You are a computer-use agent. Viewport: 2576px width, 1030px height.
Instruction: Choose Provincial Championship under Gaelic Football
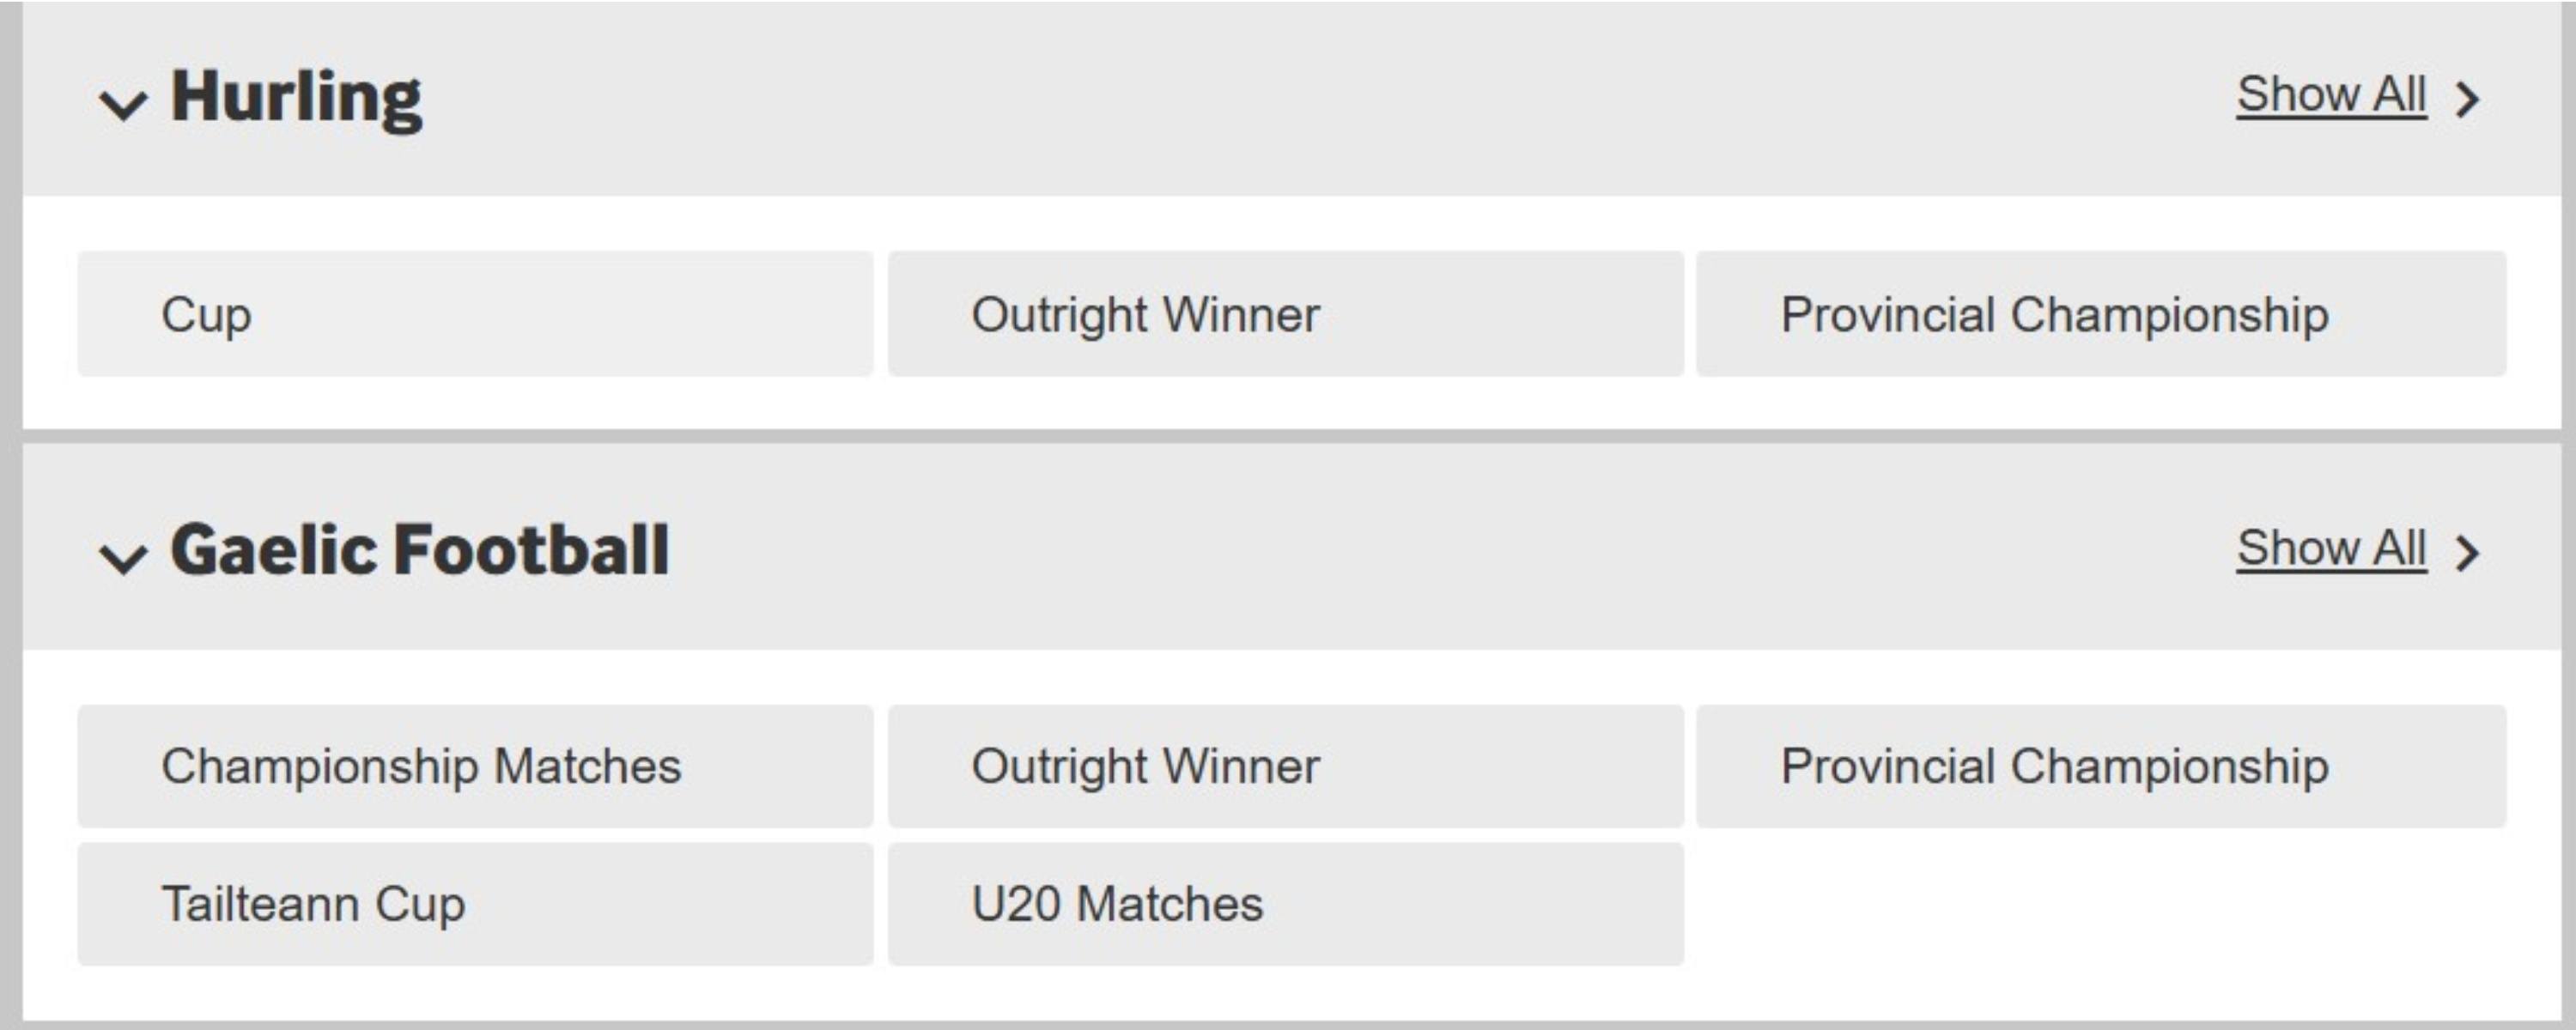click(x=2100, y=767)
